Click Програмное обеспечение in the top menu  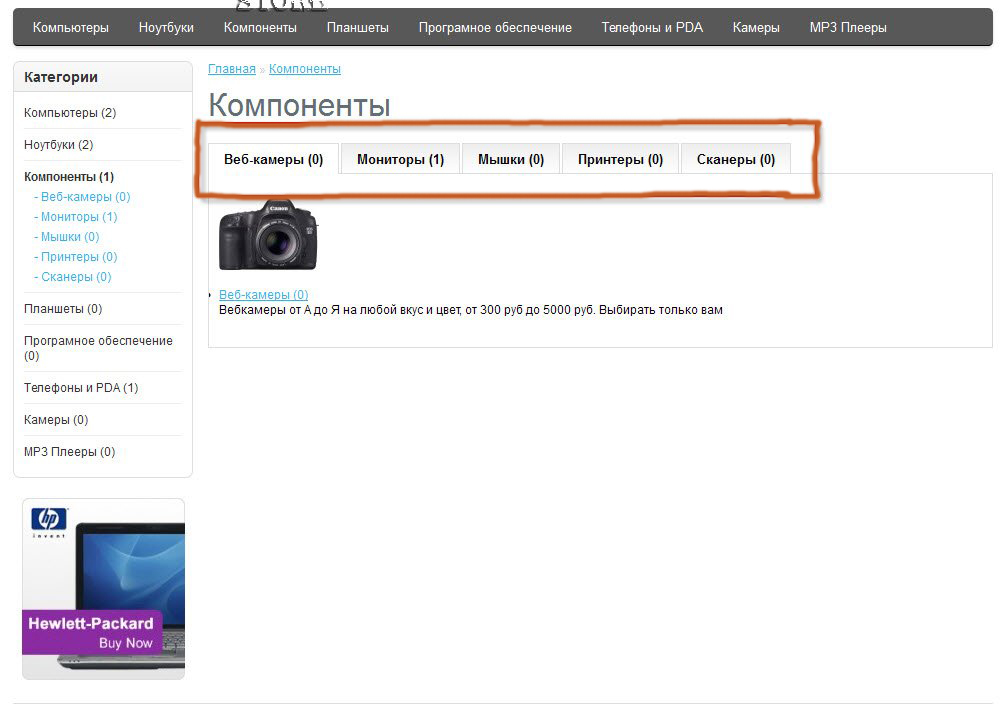tap(495, 28)
